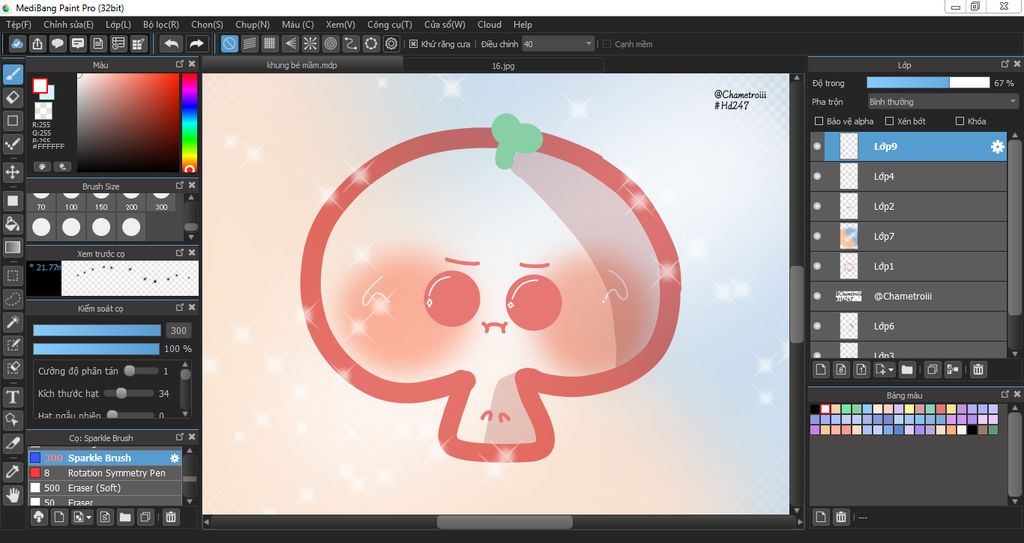
Task: Float the Brush Size panel
Action: click(x=180, y=186)
